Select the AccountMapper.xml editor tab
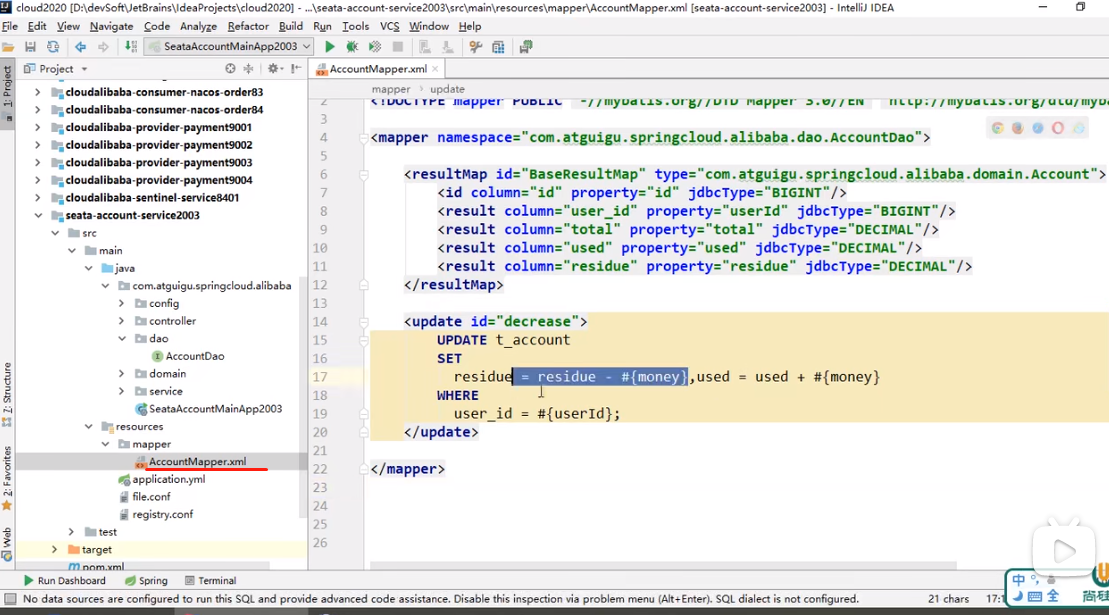The width and height of the screenshot is (1109, 615). [377, 69]
